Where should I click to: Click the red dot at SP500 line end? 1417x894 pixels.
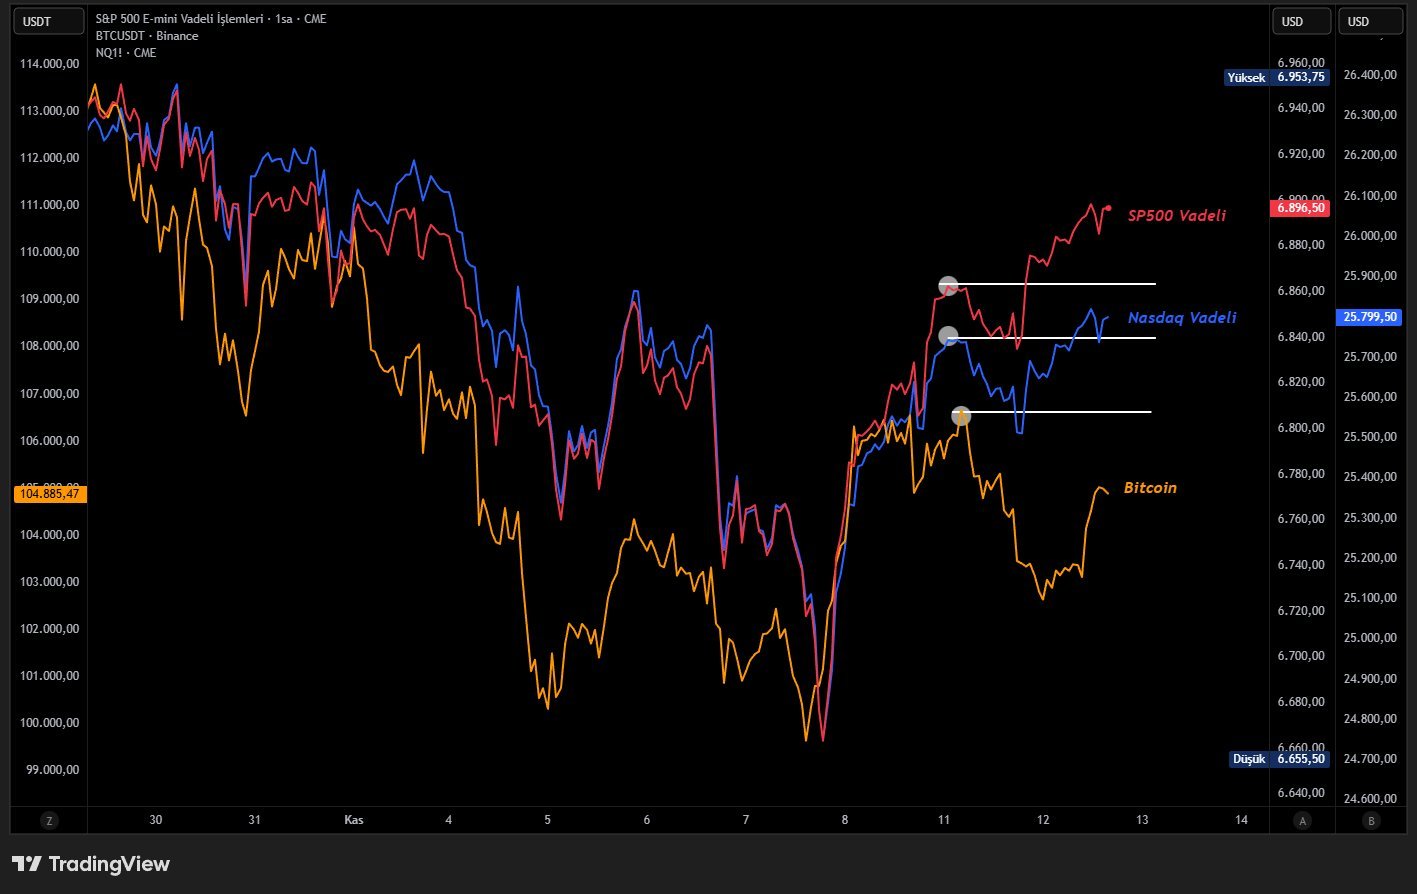coord(1108,208)
